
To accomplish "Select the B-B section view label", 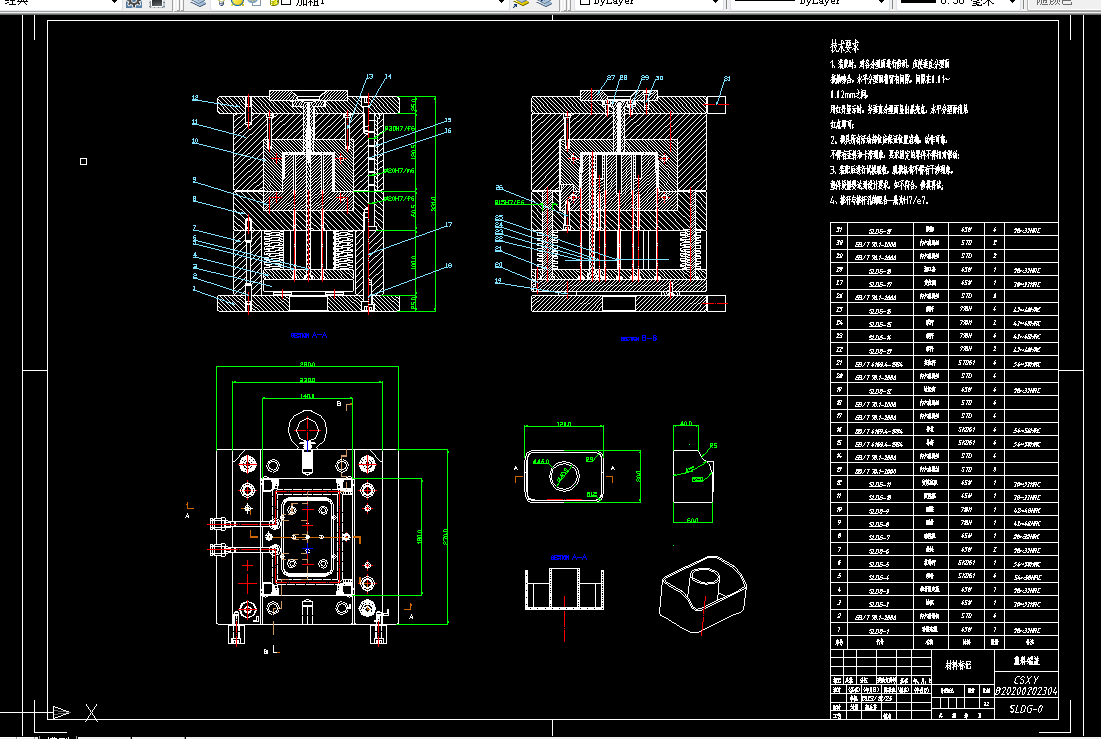I will pyautogui.click(x=639, y=339).
